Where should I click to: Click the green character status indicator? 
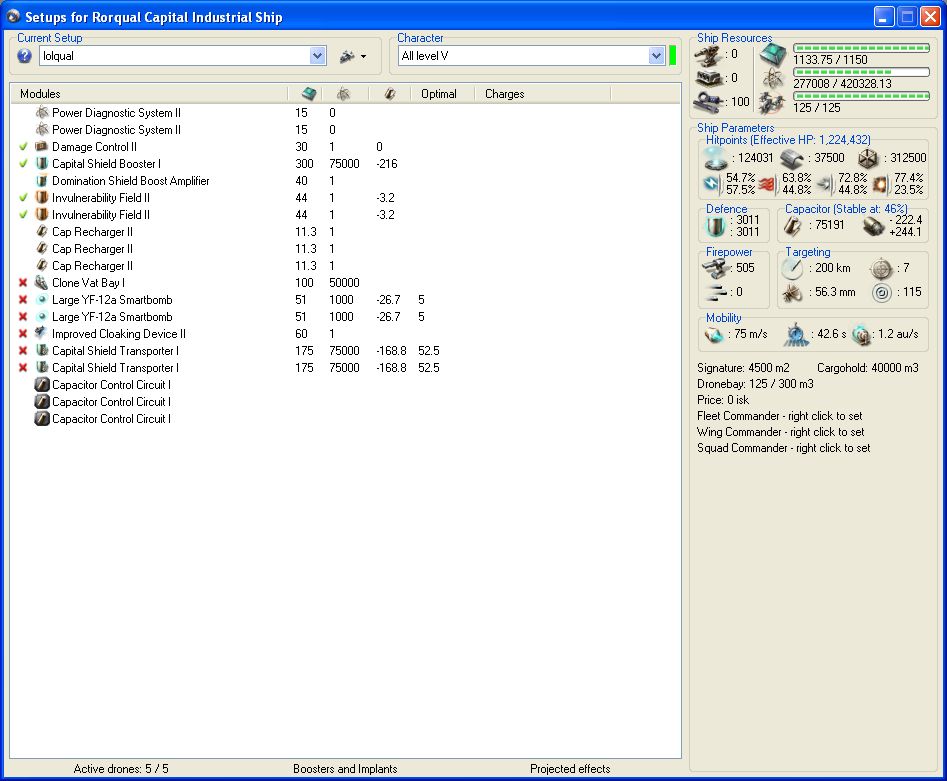[672, 56]
